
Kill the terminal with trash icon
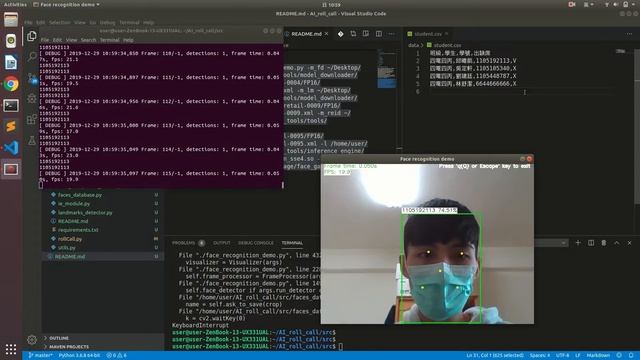click(x=604, y=243)
